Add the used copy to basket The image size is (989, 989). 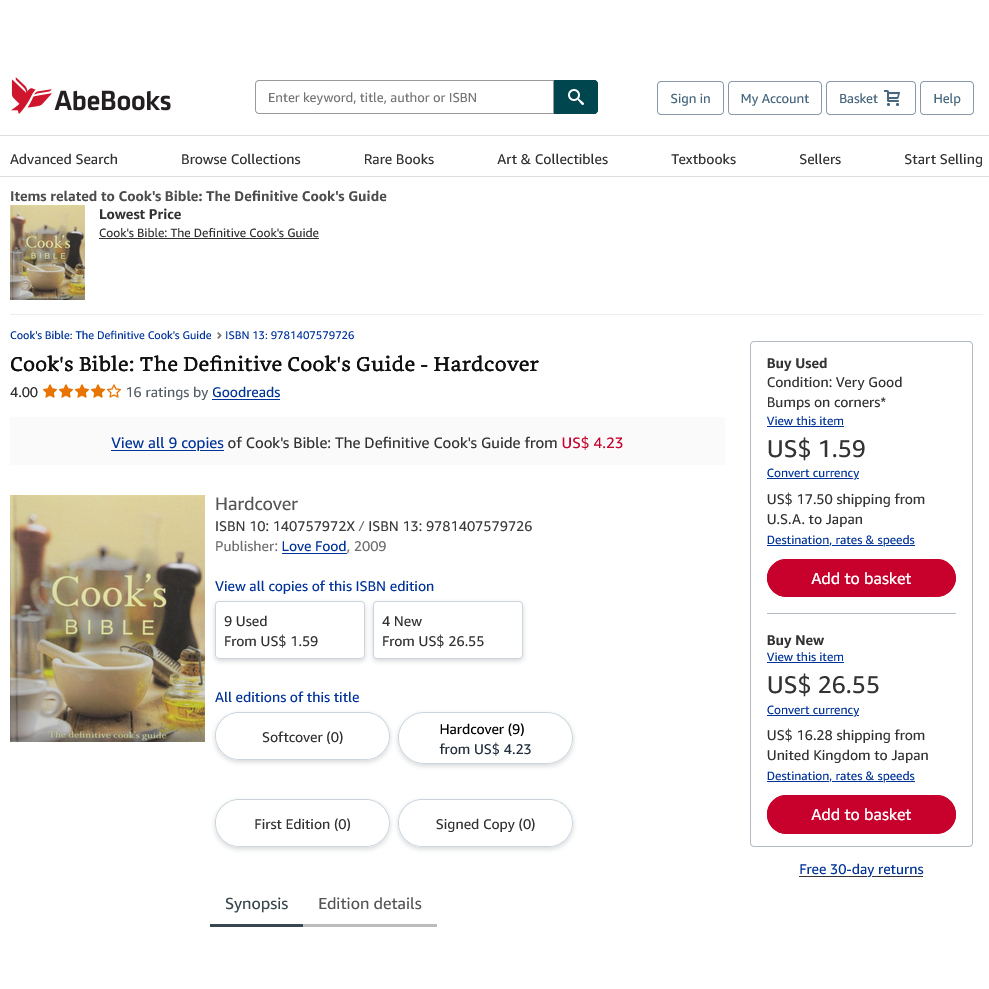point(861,578)
